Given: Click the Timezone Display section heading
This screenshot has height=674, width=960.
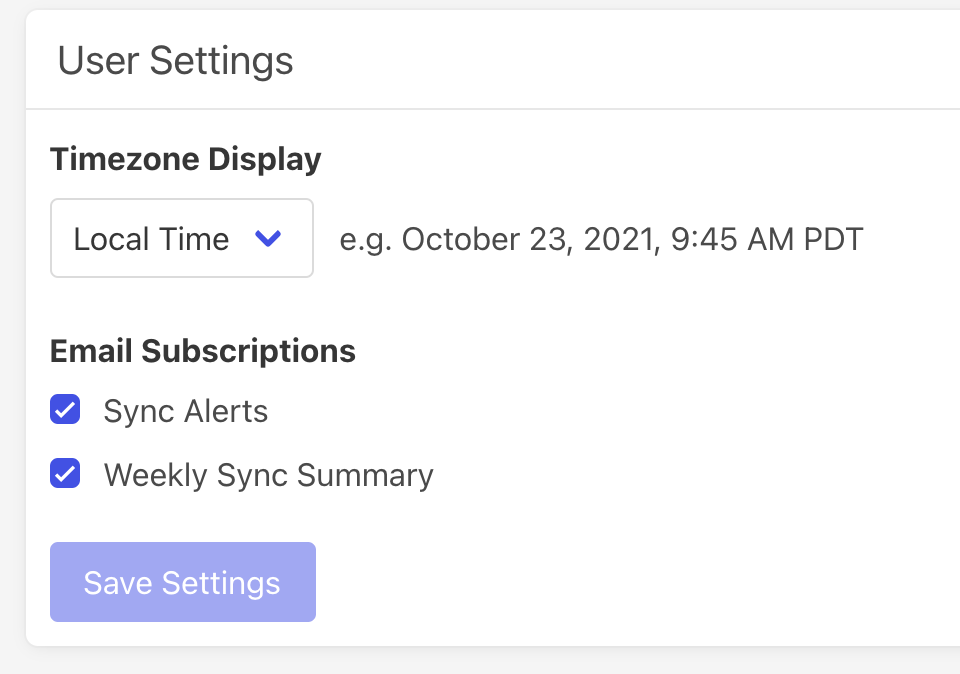Looking at the screenshot, I should [x=186, y=160].
